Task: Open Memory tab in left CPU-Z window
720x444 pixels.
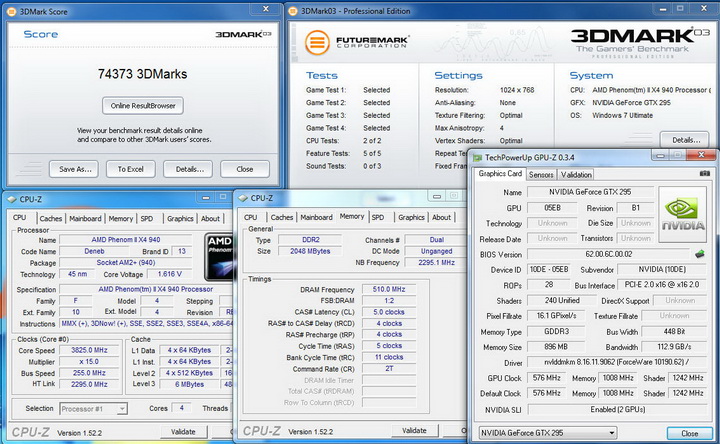Action: pos(120,219)
